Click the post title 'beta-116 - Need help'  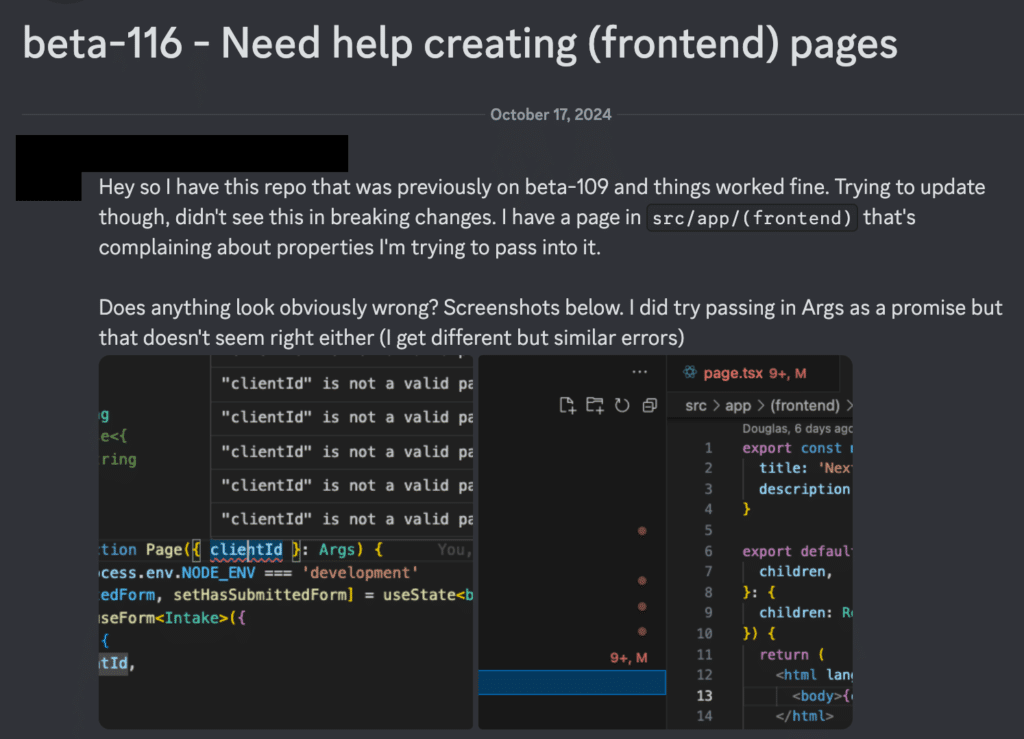tap(459, 43)
